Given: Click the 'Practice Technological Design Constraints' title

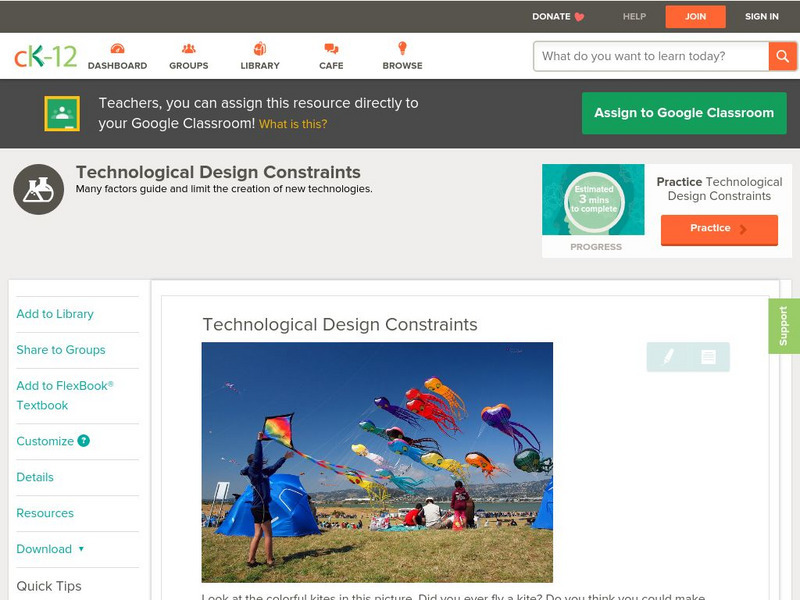Looking at the screenshot, I should pos(719,189).
